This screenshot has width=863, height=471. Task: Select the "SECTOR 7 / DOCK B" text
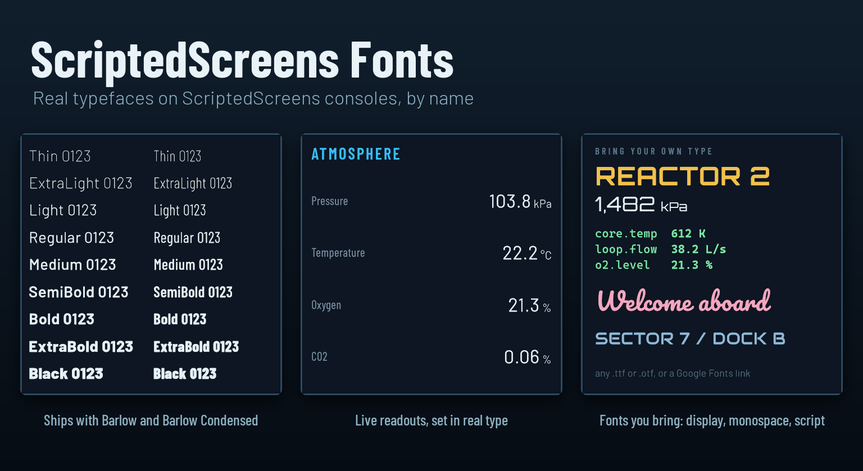tap(690, 338)
